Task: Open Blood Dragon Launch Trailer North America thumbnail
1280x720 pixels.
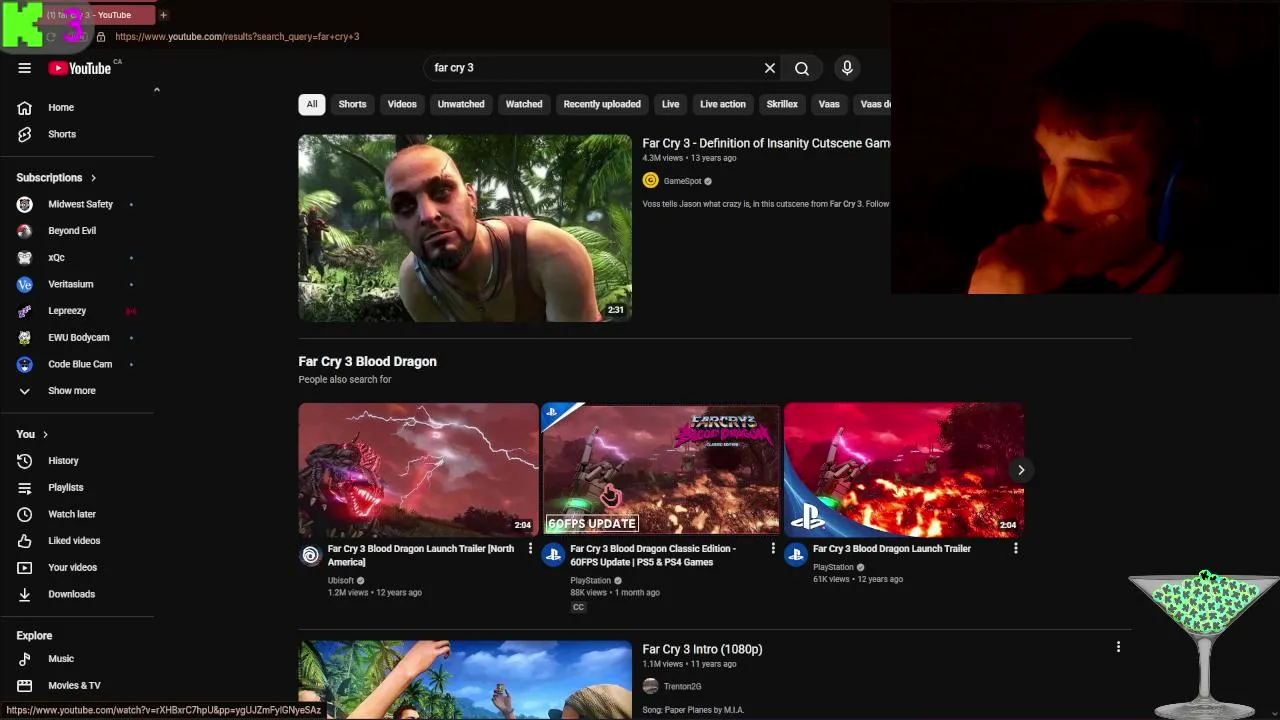Action: (418, 470)
